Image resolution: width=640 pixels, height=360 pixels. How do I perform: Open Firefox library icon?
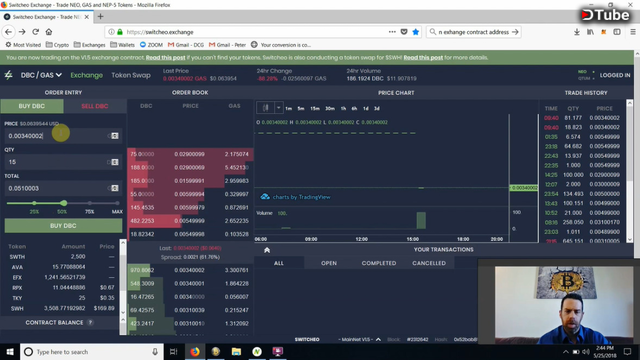(590, 32)
